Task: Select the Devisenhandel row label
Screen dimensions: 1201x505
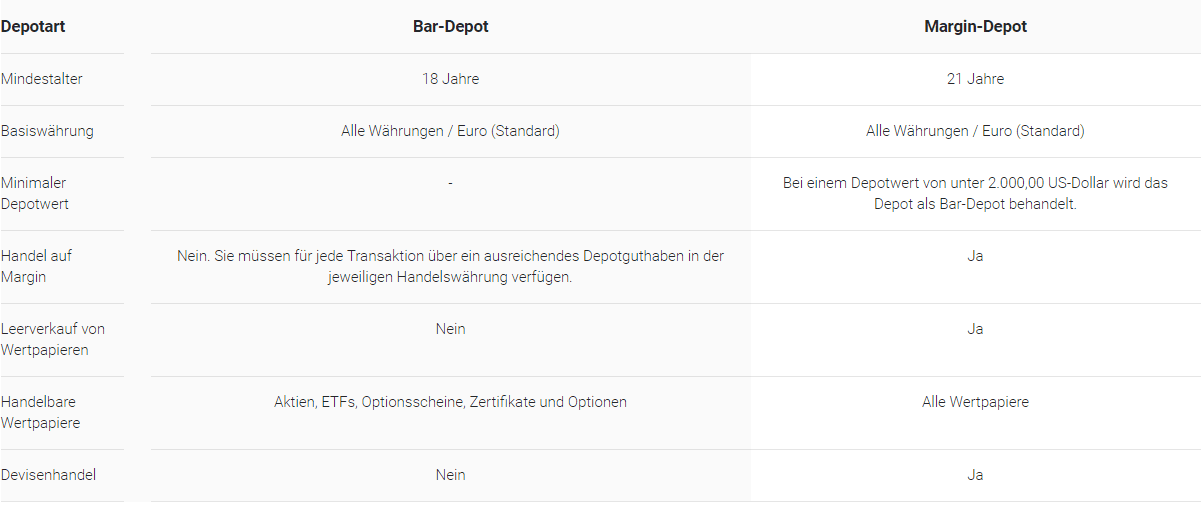Action: tap(48, 475)
